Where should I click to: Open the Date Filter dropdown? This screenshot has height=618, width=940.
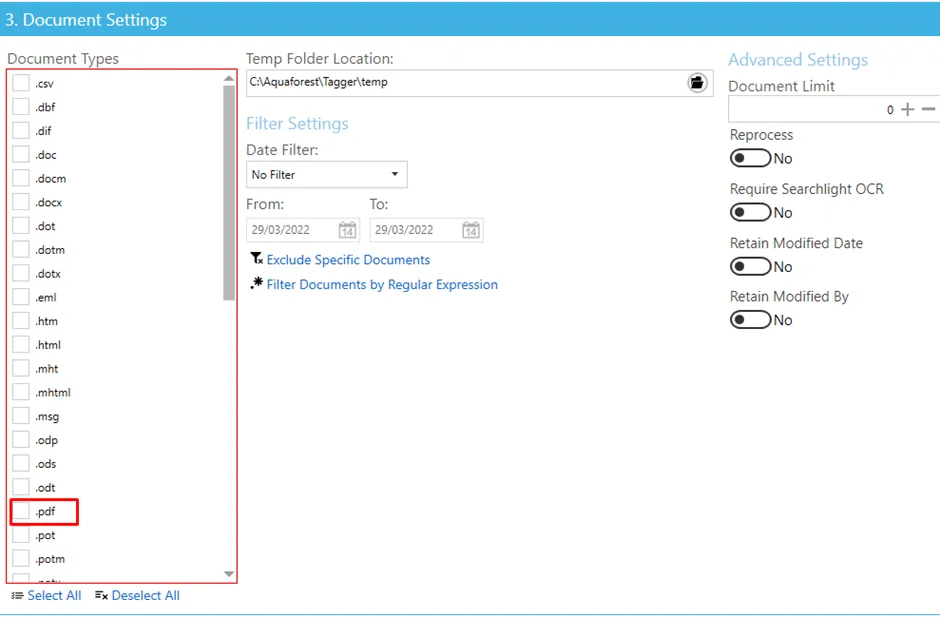point(326,174)
